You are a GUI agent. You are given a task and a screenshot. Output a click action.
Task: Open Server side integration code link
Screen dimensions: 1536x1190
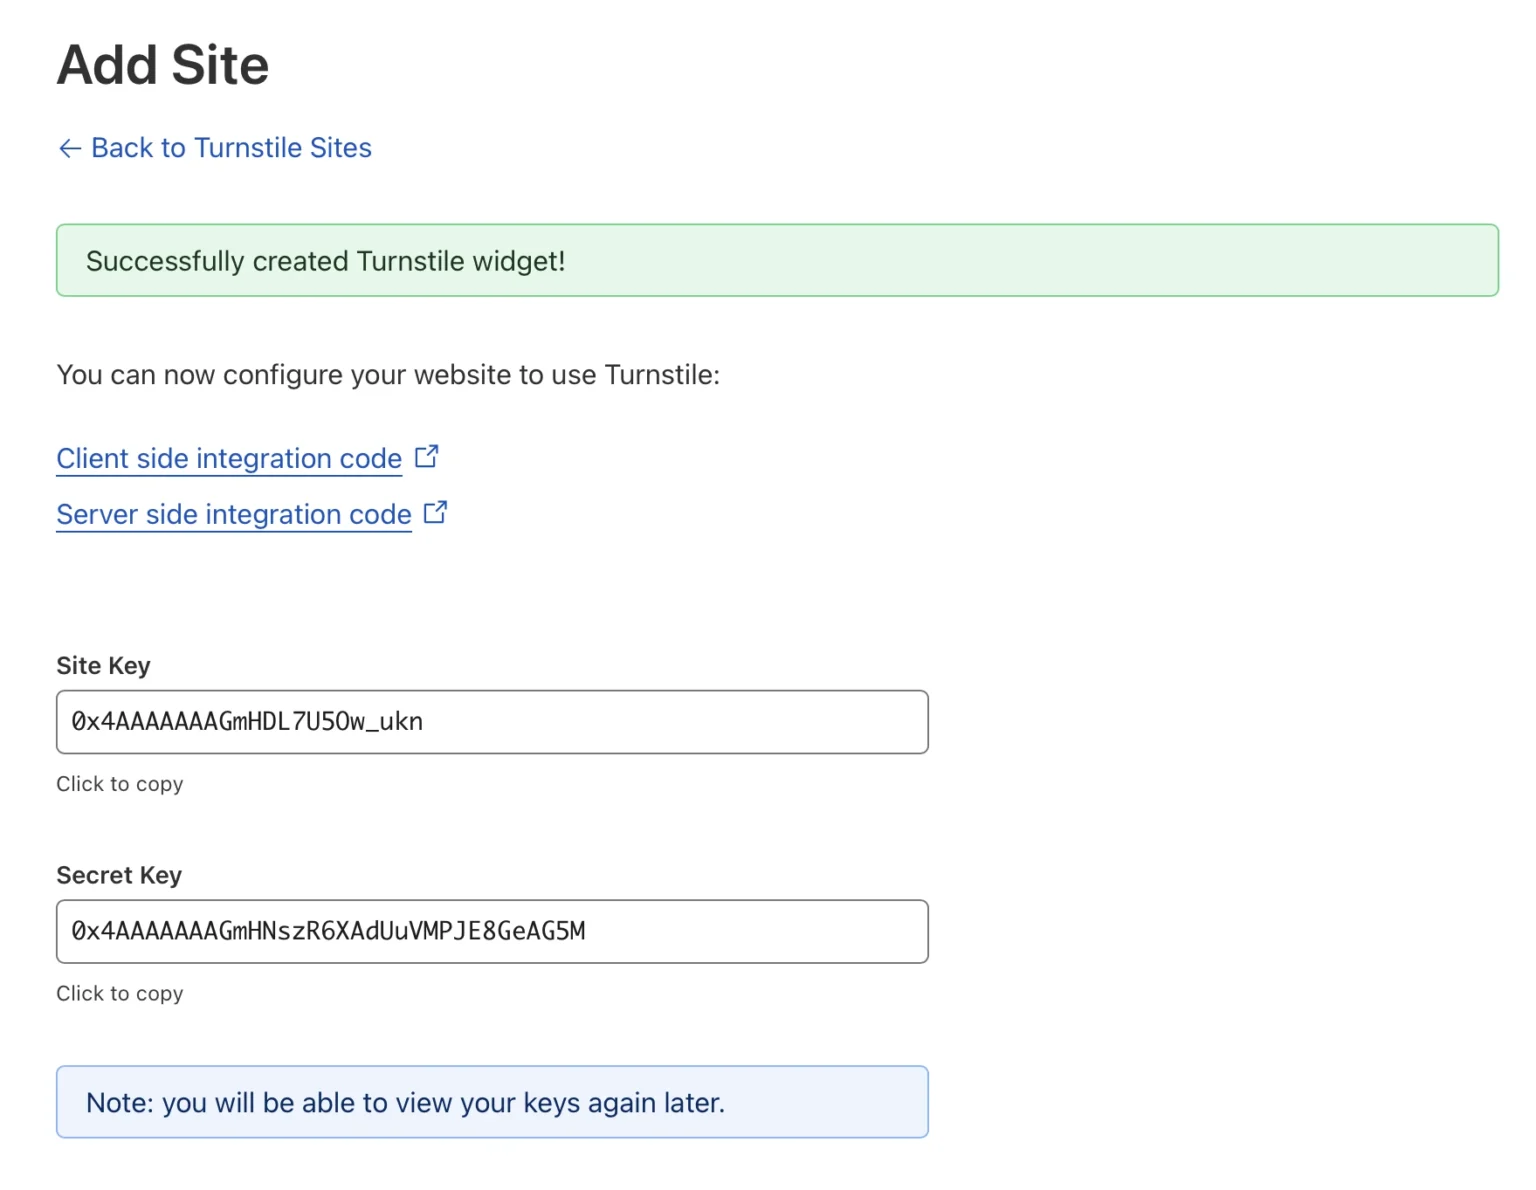tap(234, 514)
